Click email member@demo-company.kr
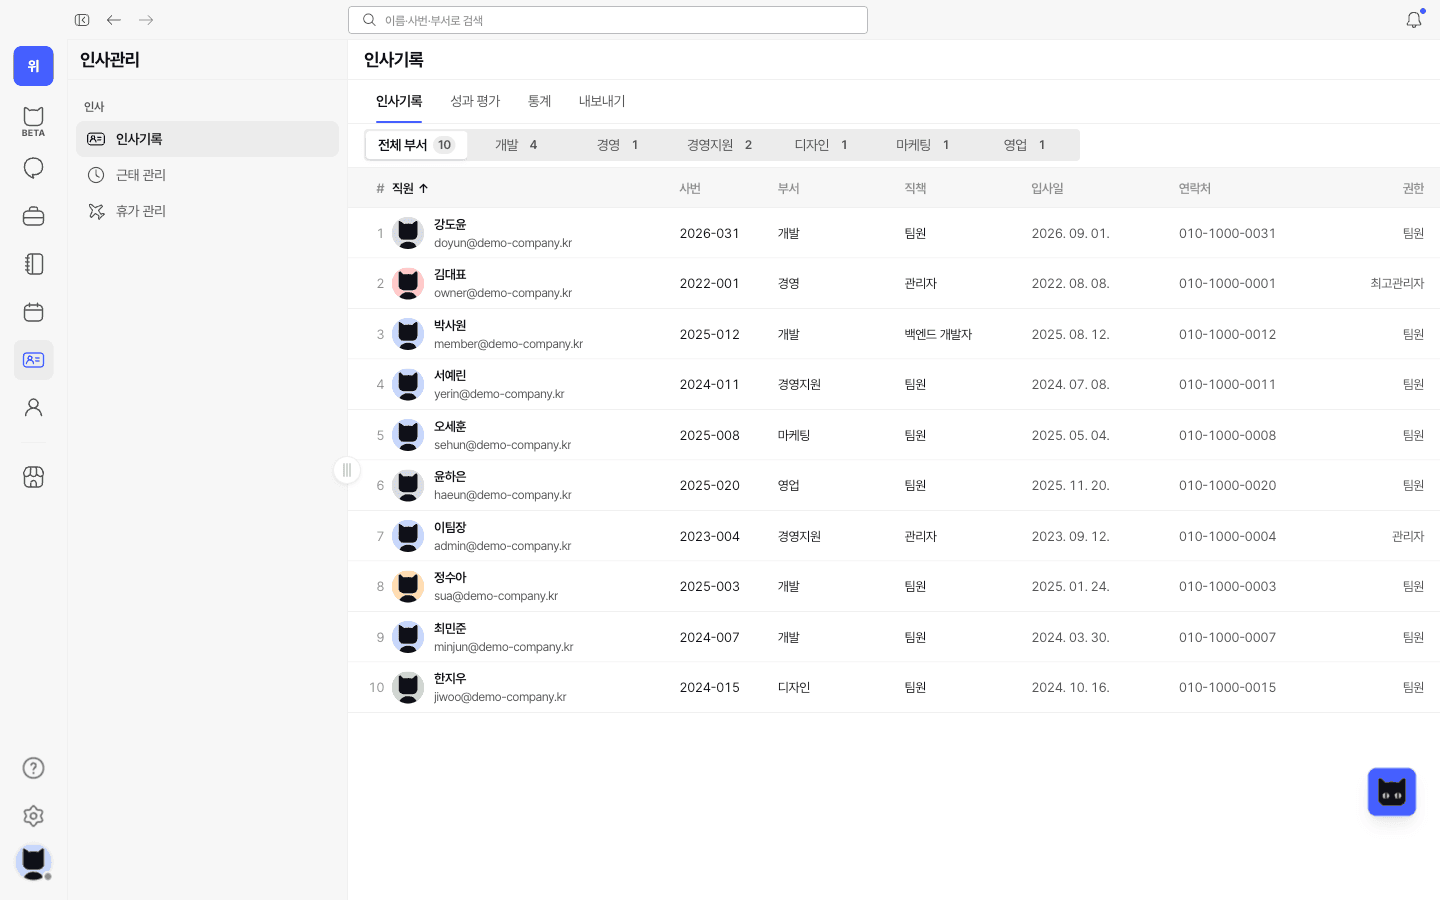 [x=508, y=344]
